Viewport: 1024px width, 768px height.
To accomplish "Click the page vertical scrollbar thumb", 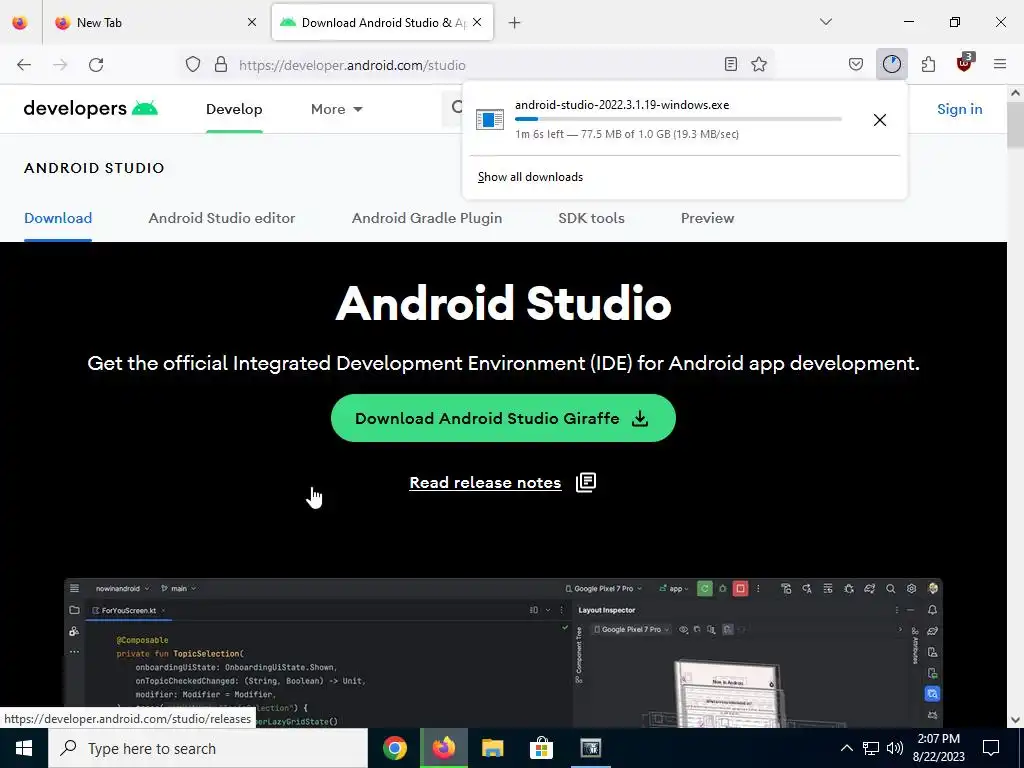I will pos(1015,125).
